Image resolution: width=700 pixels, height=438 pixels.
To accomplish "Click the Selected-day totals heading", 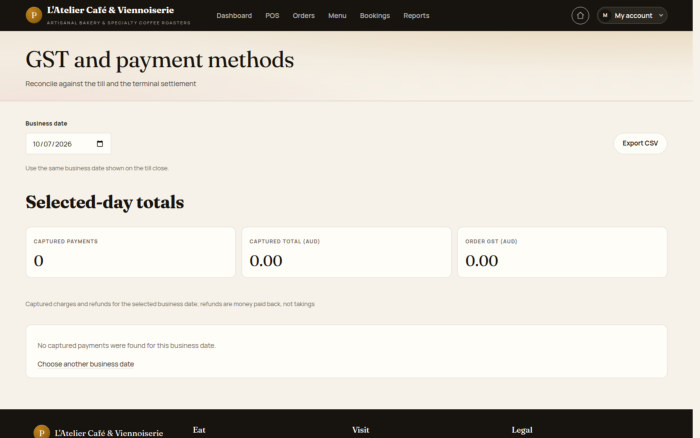I will [x=104, y=202].
